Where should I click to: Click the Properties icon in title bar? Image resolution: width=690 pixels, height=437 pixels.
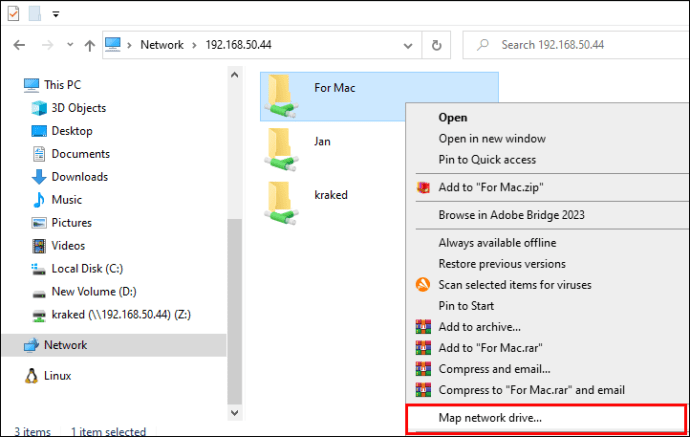click(x=12, y=14)
